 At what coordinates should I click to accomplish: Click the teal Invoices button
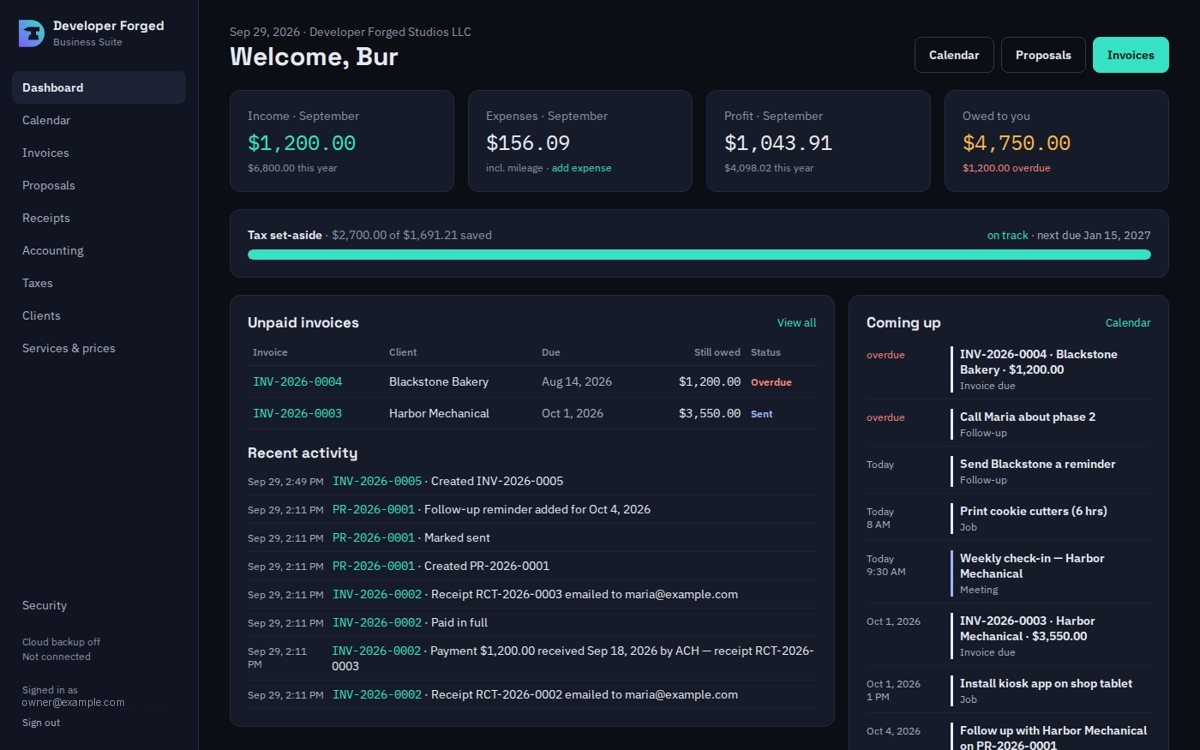[1131, 55]
